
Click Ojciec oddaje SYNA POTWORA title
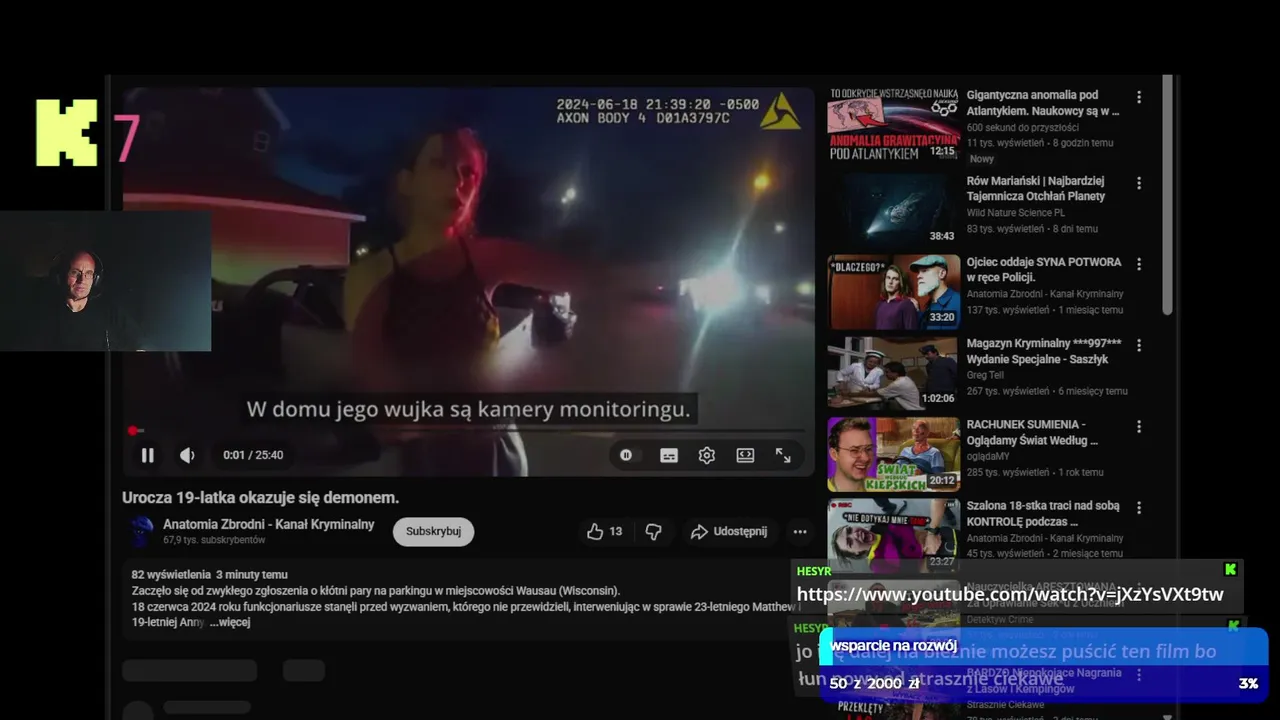tap(1044, 269)
